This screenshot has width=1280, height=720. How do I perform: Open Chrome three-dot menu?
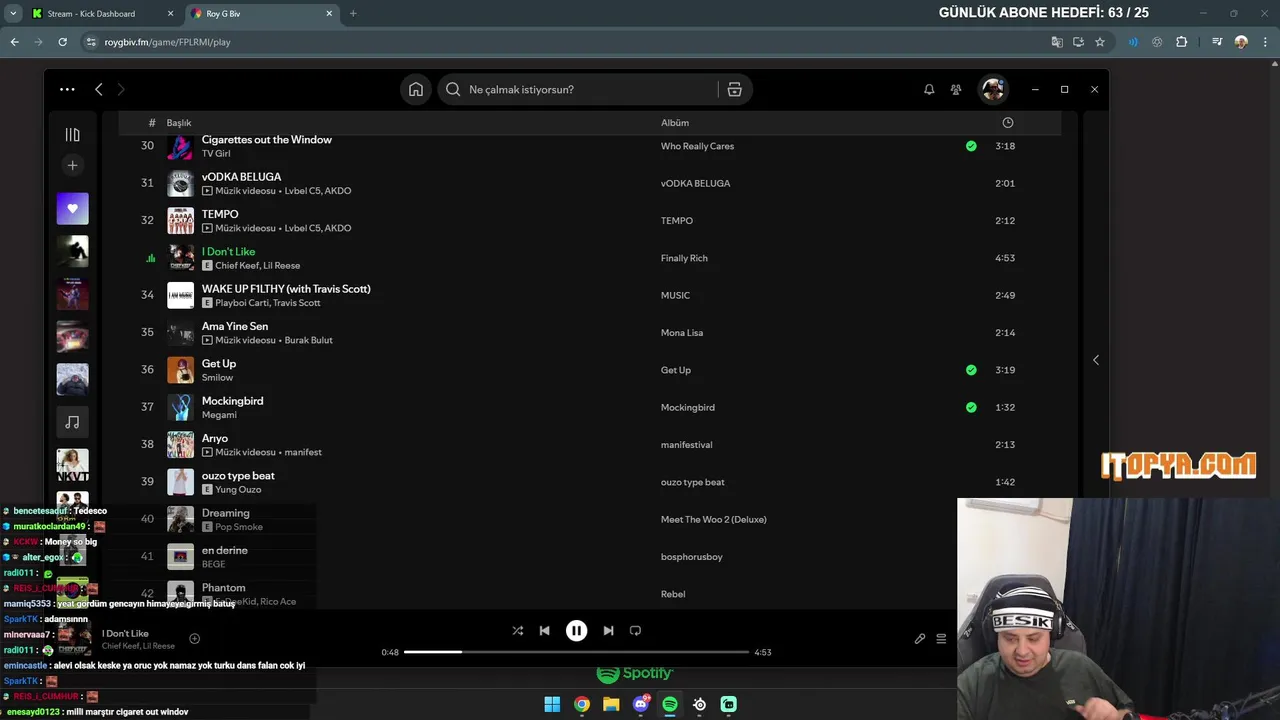[x=1265, y=42]
